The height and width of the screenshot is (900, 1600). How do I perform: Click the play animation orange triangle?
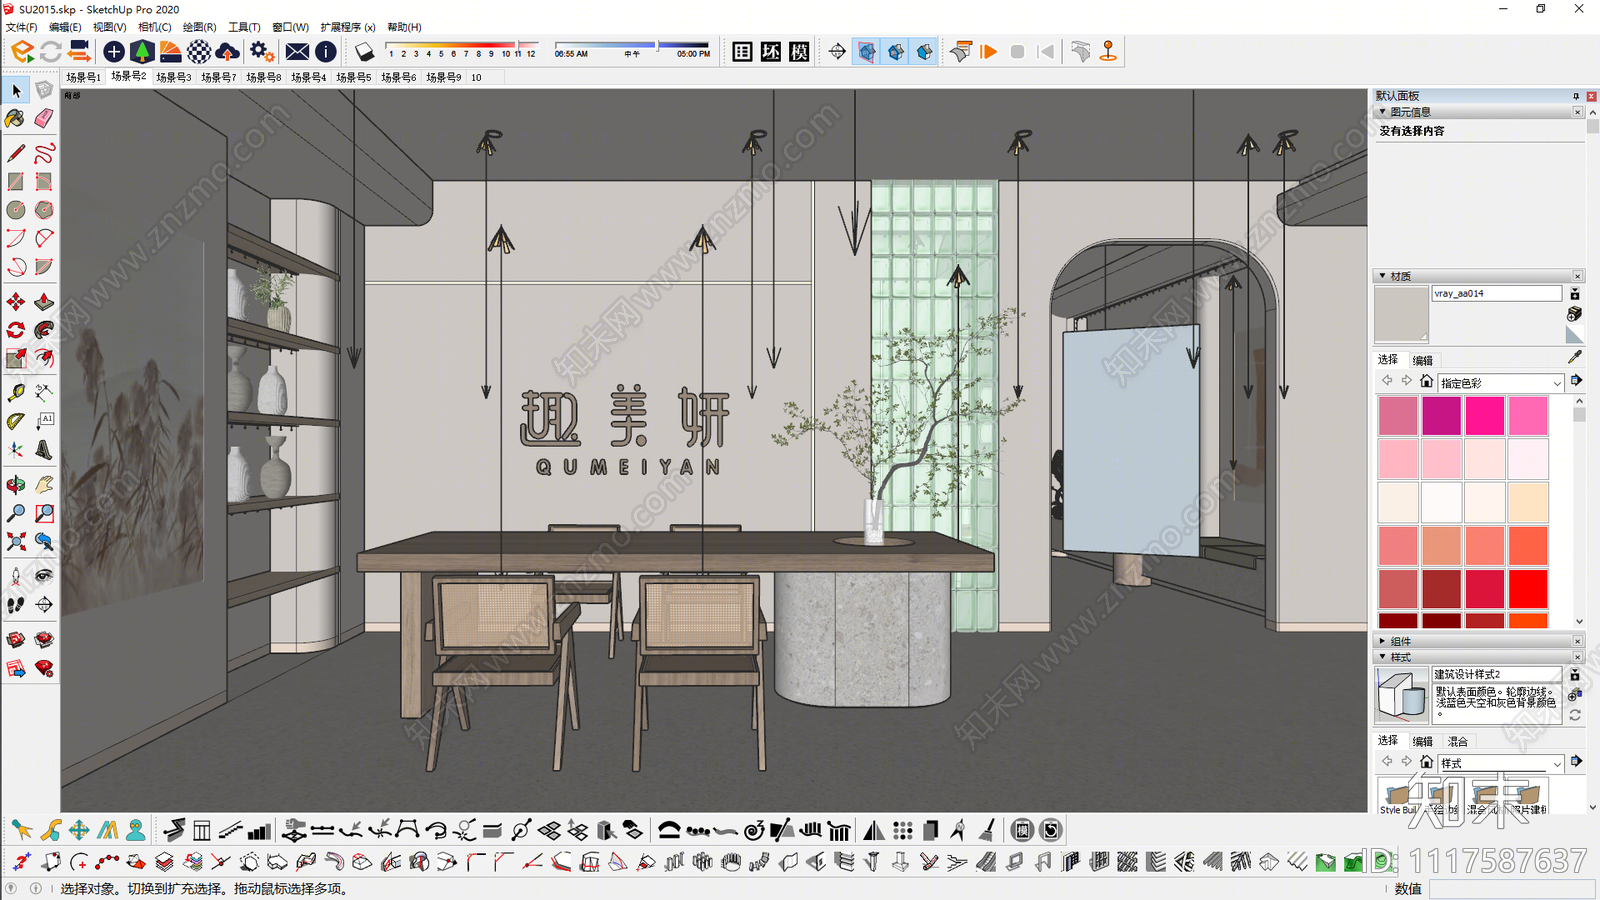coord(989,51)
